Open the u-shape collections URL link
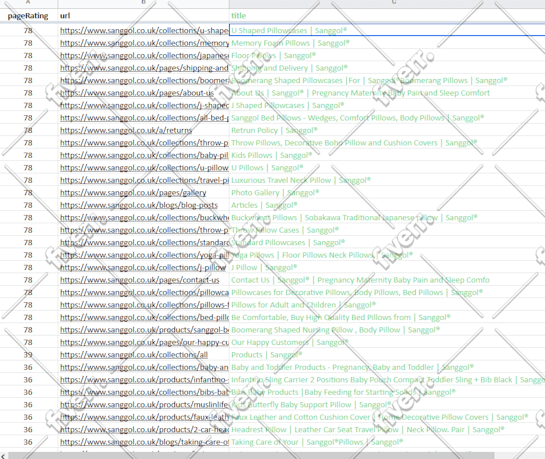The height and width of the screenshot is (459, 545). [144, 31]
